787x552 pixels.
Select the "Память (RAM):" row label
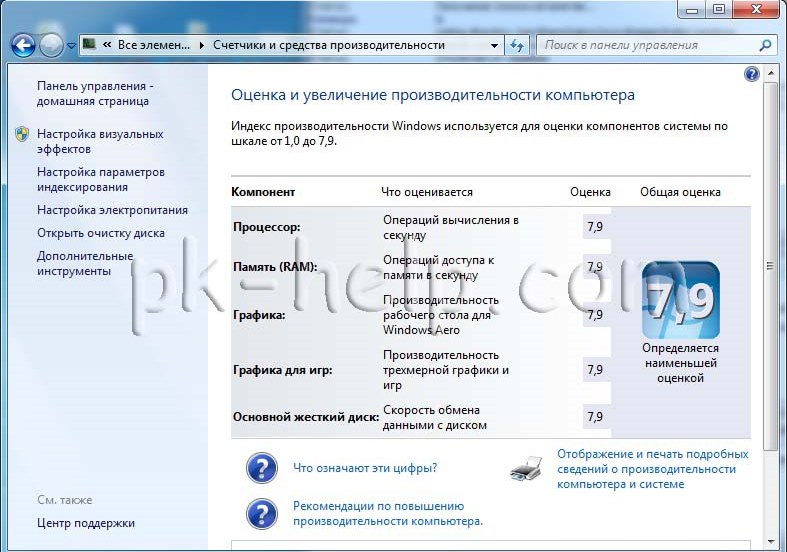coord(275,267)
